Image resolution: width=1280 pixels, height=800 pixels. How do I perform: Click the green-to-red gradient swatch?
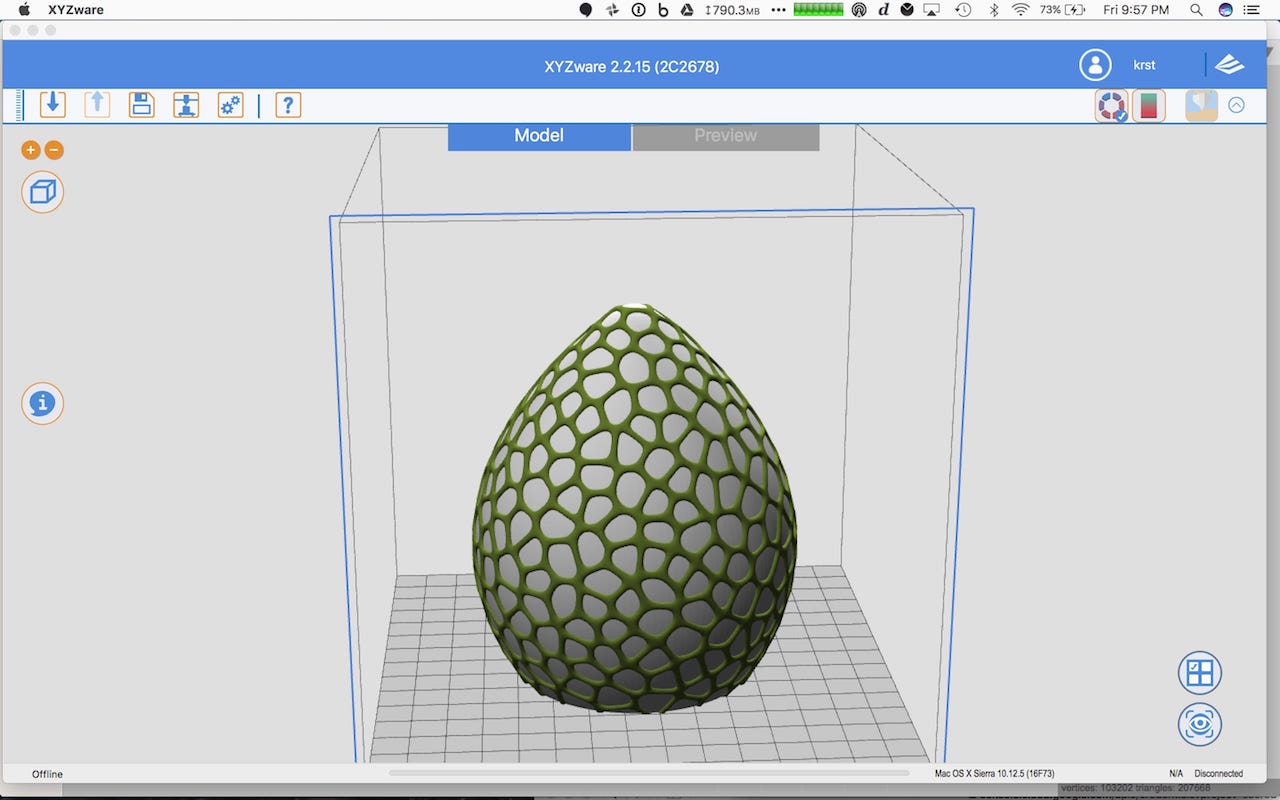pyautogui.click(x=1149, y=105)
